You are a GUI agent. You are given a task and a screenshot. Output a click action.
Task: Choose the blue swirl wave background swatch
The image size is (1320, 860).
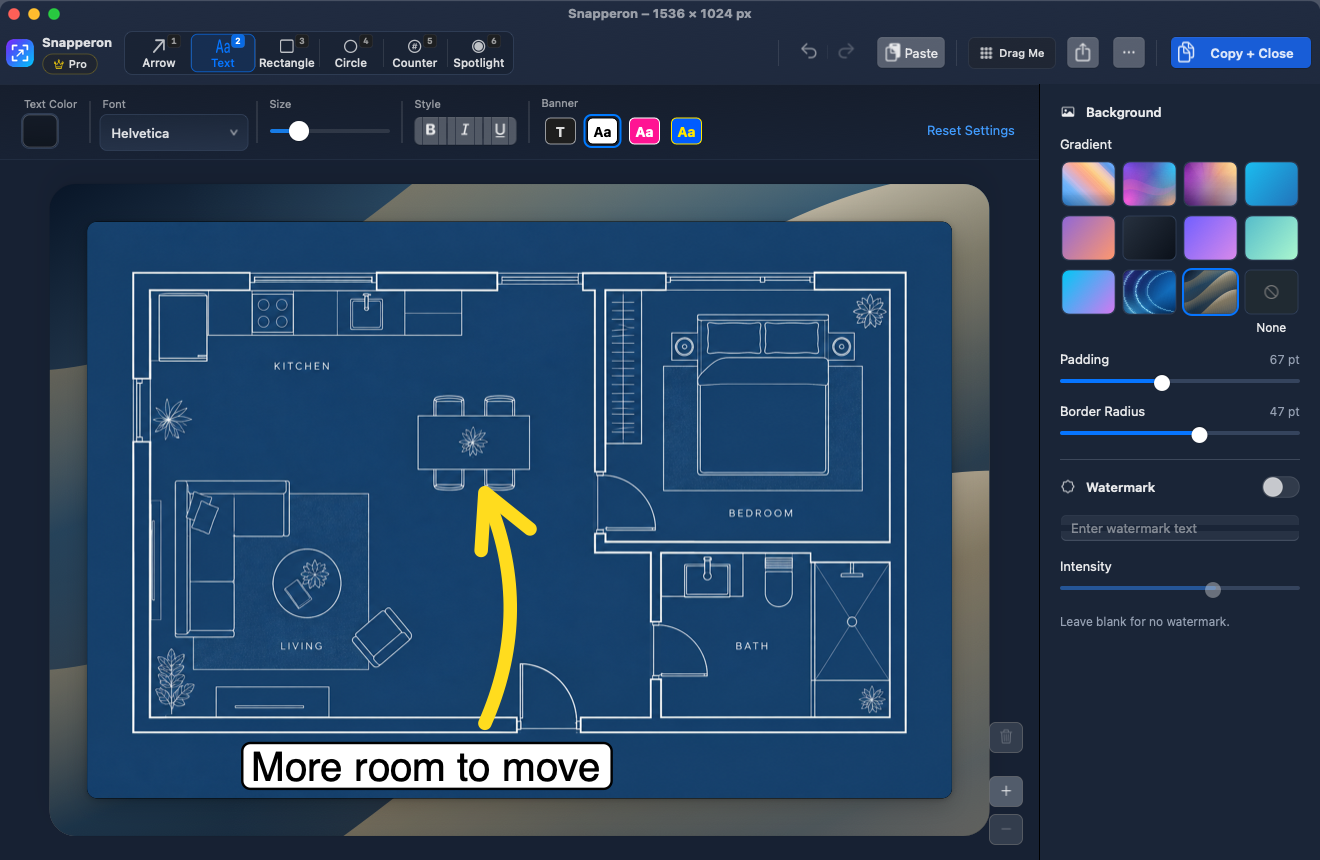tap(1149, 292)
